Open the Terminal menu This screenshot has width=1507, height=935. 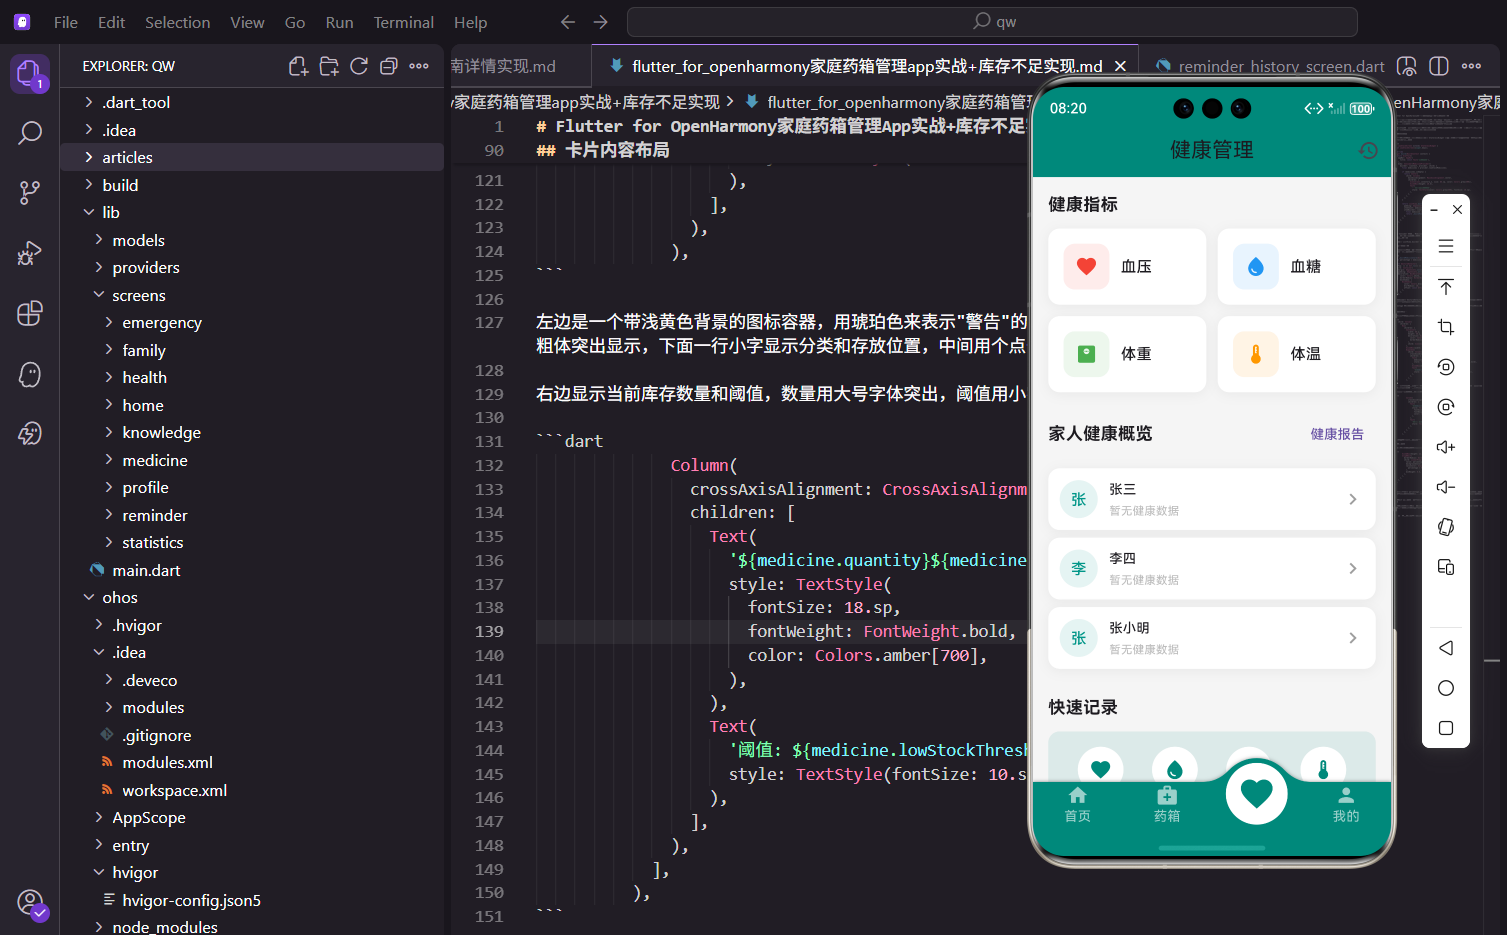[x=404, y=22]
